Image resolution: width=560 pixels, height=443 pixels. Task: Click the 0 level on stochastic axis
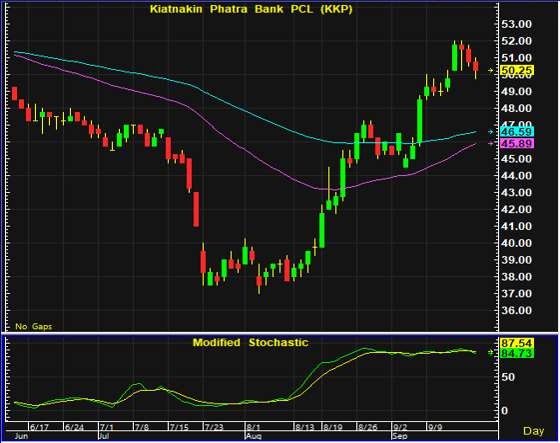(x=504, y=411)
